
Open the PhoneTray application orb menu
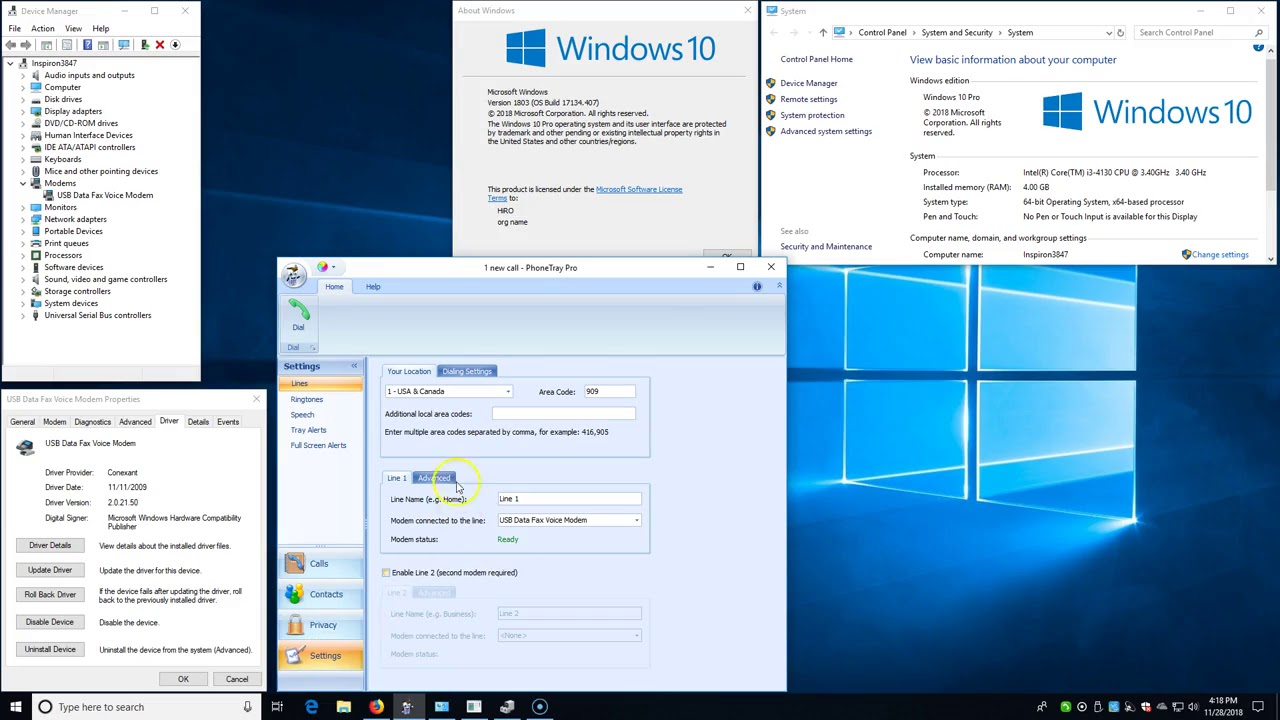[293, 277]
